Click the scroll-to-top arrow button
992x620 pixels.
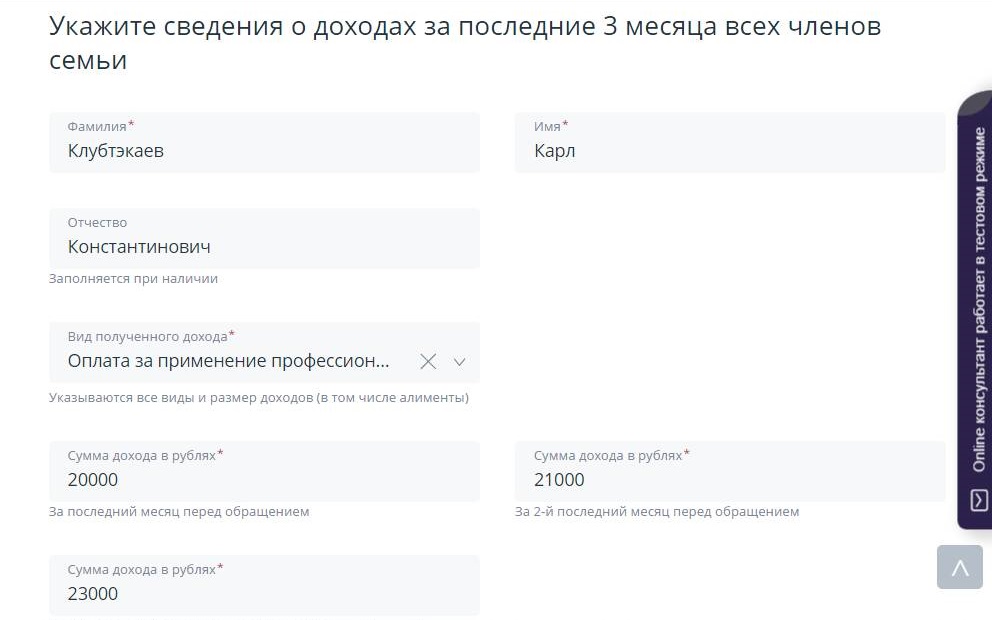pyautogui.click(x=959, y=568)
